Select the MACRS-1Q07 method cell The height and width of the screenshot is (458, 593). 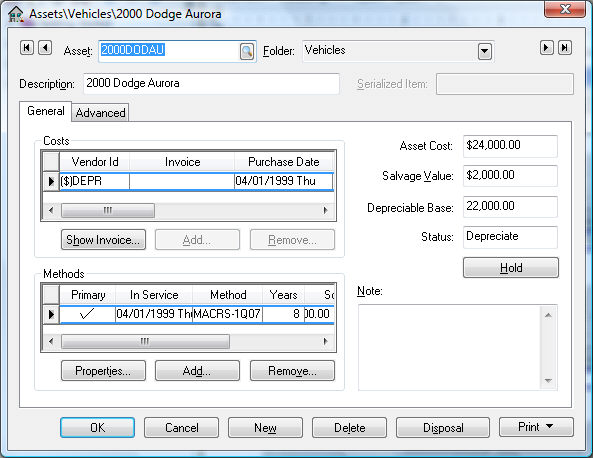click(227, 314)
